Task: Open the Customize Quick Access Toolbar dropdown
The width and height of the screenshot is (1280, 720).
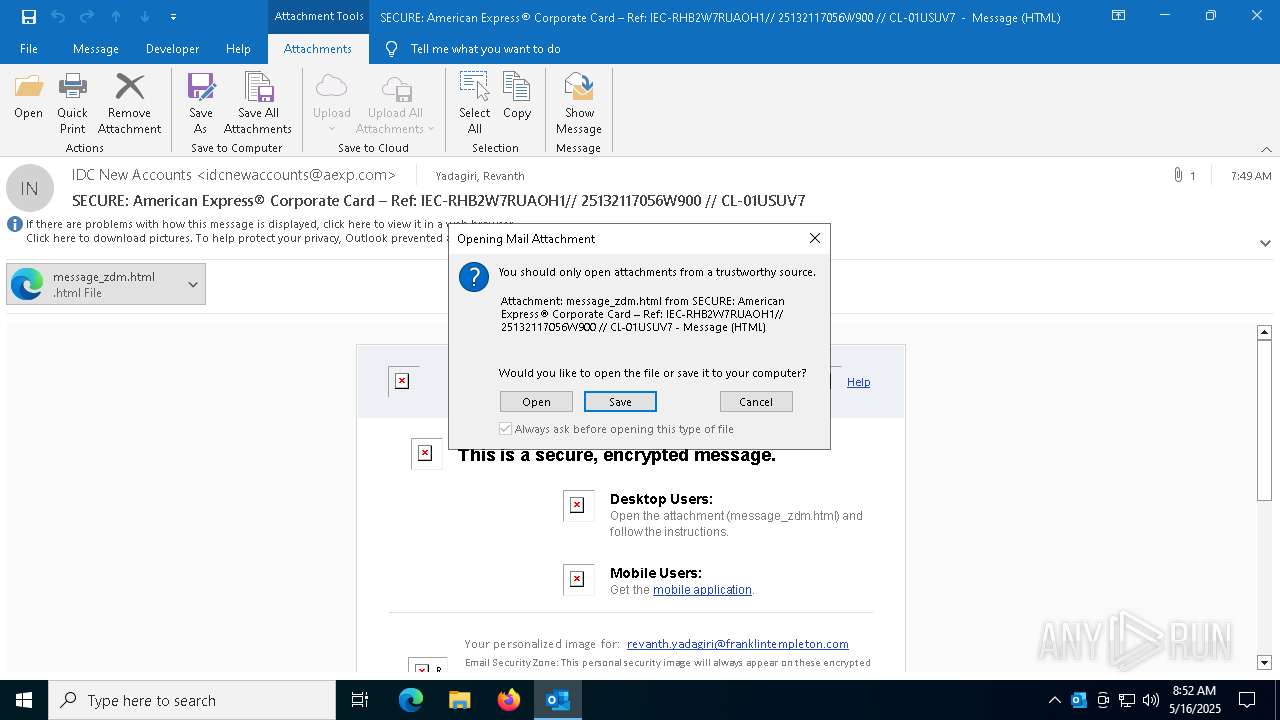Action: click(173, 17)
